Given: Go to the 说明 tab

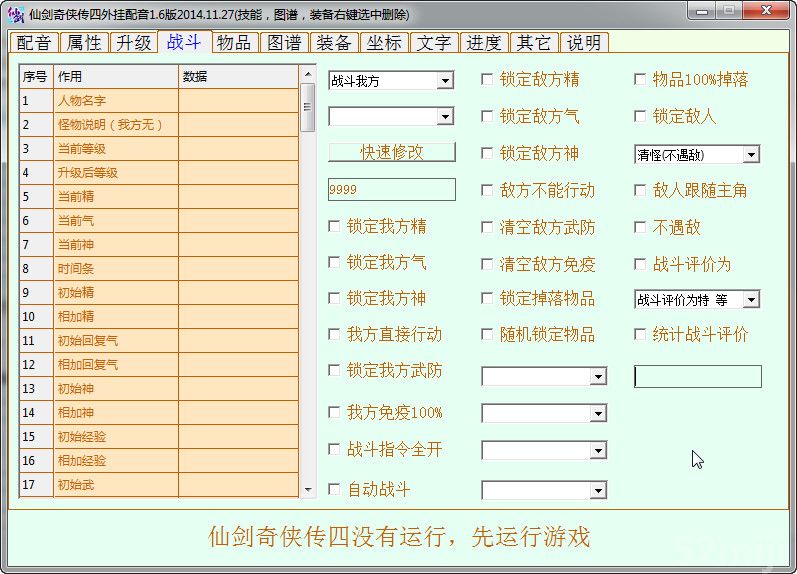Looking at the screenshot, I should tap(584, 43).
